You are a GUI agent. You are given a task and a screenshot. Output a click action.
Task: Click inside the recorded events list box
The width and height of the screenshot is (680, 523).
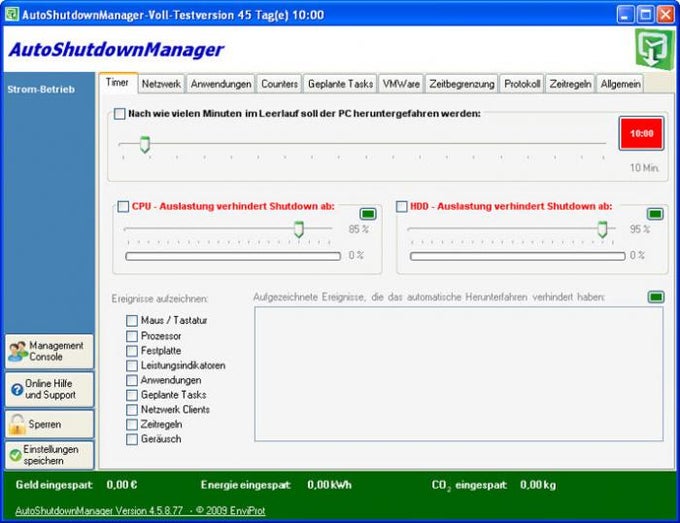tap(459, 374)
